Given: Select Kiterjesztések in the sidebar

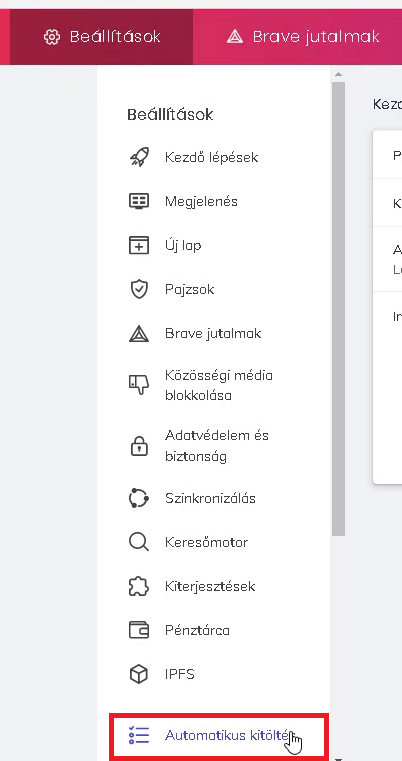Looking at the screenshot, I should point(210,586).
